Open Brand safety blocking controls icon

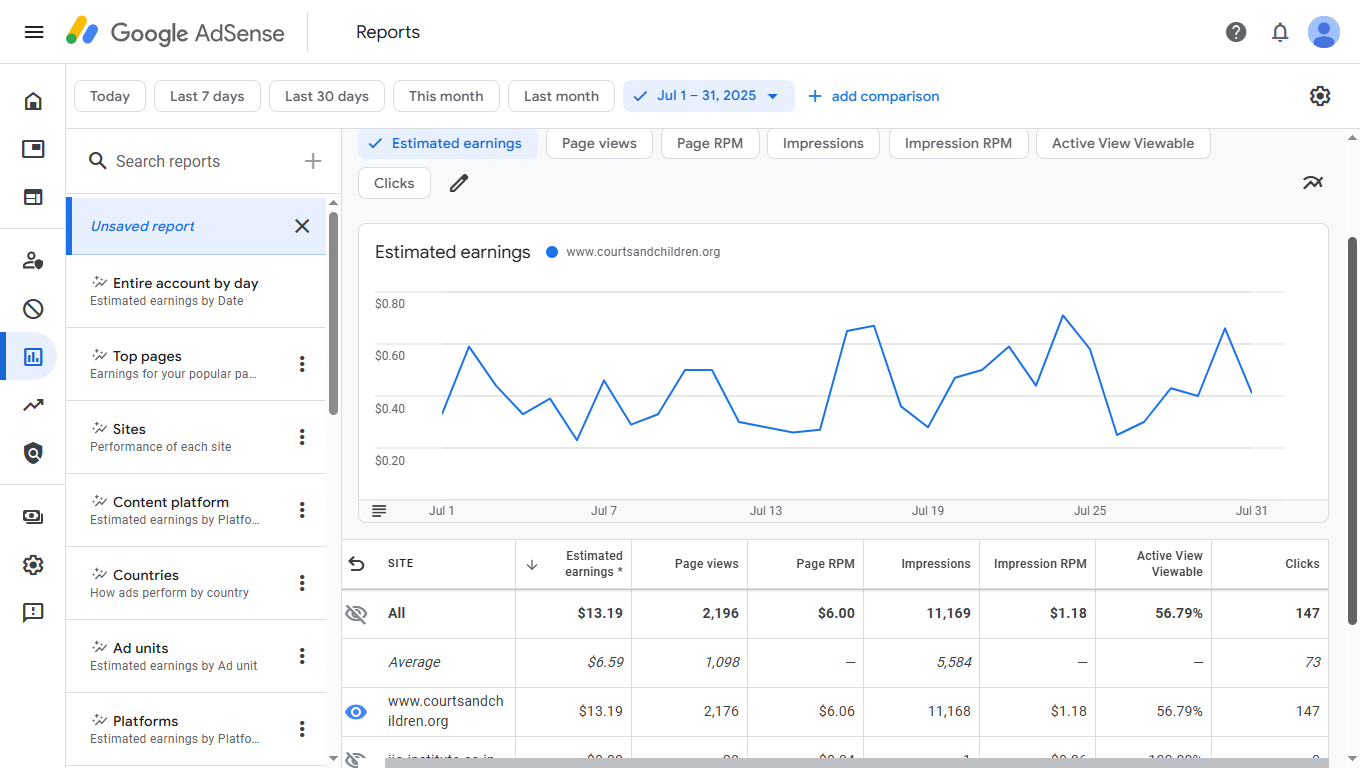[x=33, y=309]
